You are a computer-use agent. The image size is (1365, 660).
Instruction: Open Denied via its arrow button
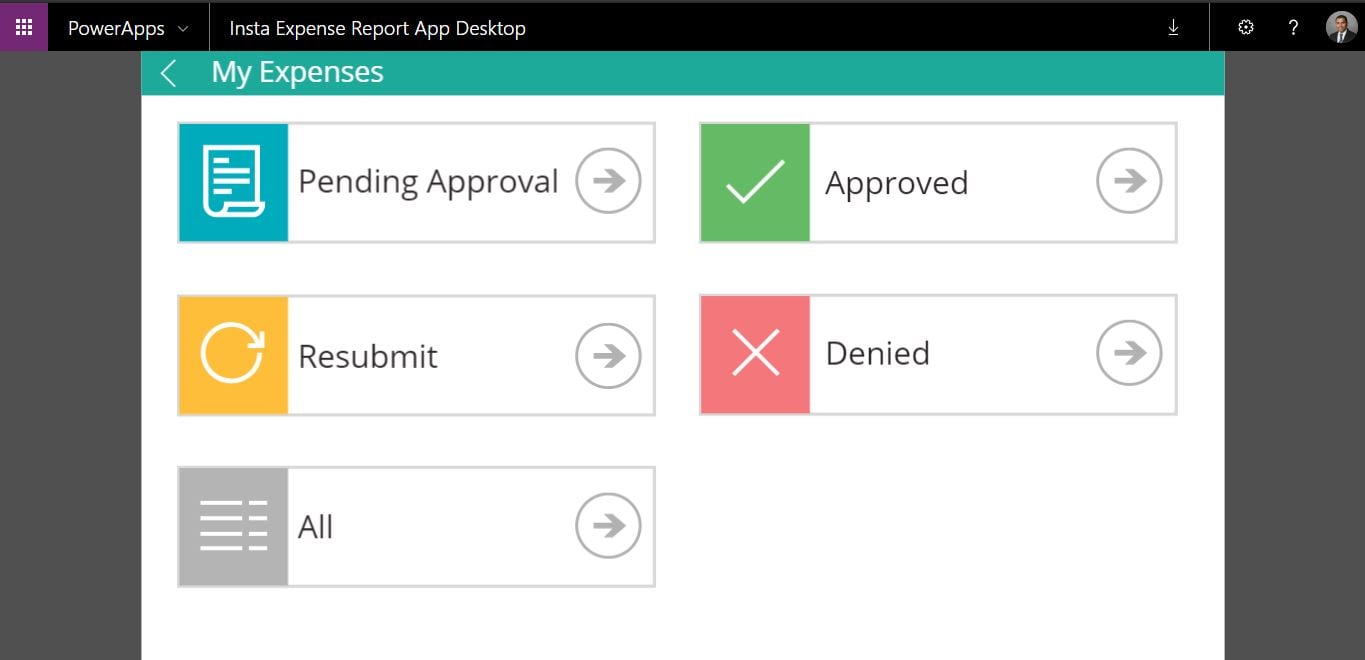1129,352
